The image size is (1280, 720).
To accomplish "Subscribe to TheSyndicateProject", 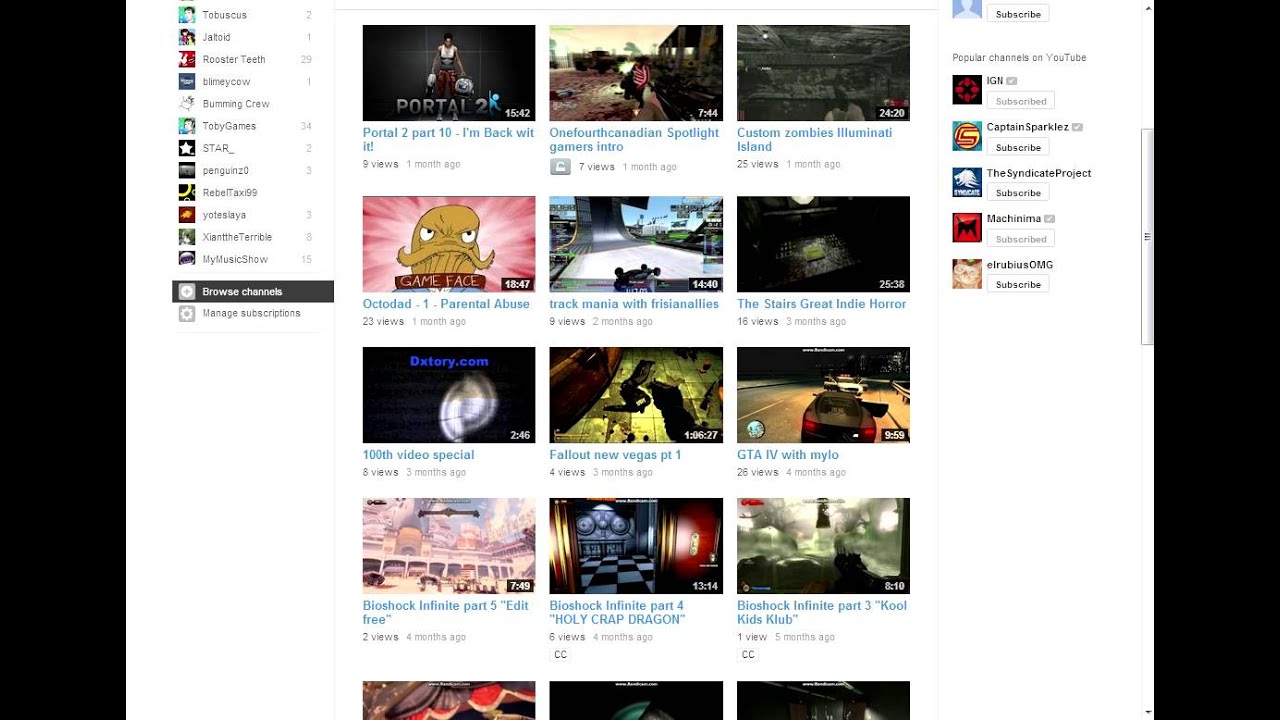I will pos(1018,193).
